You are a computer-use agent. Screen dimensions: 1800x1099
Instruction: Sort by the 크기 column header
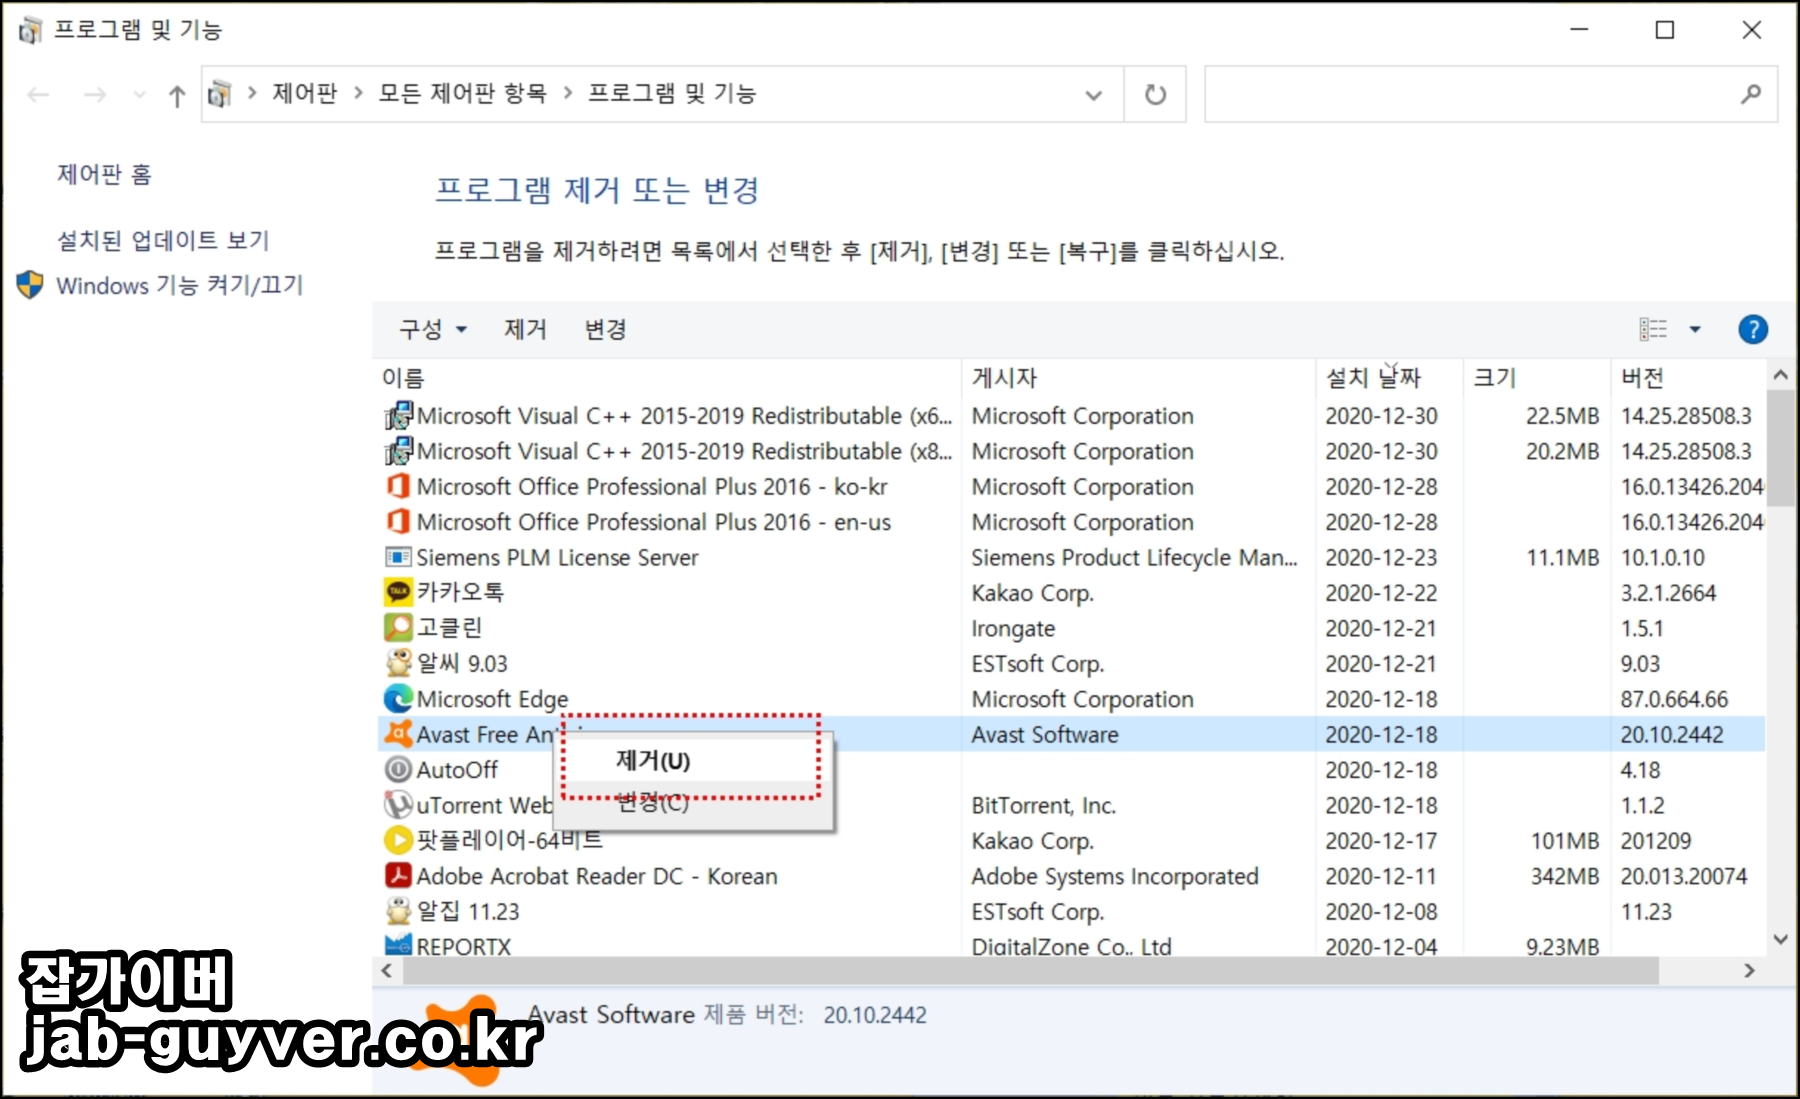point(1536,377)
